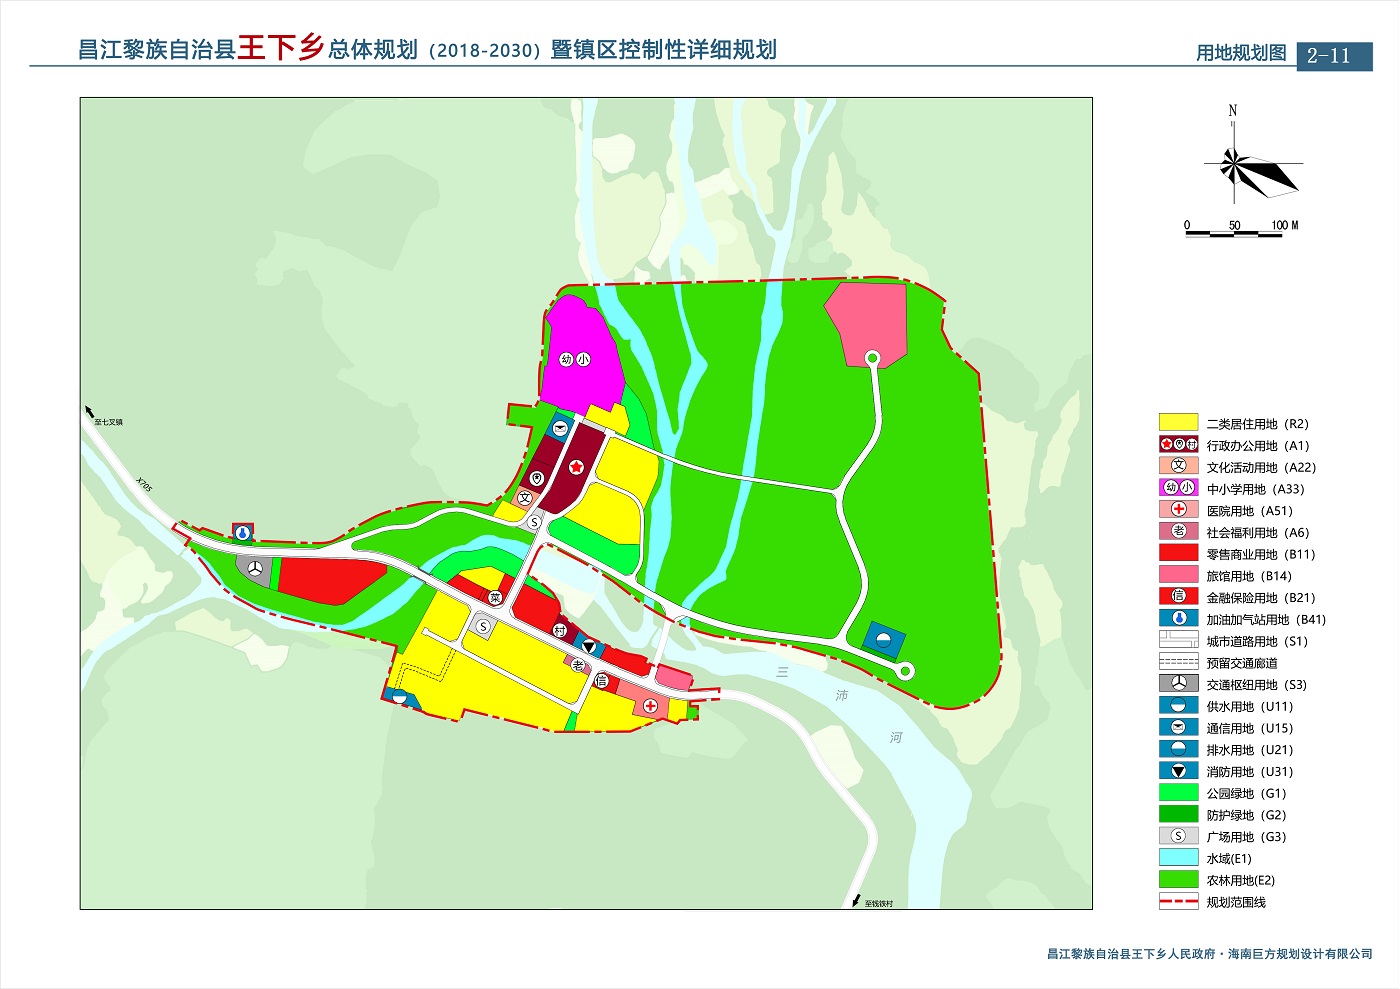Click the red dashed 规划范围线 legend symbol

pyautogui.click(x=1178, y=901)
